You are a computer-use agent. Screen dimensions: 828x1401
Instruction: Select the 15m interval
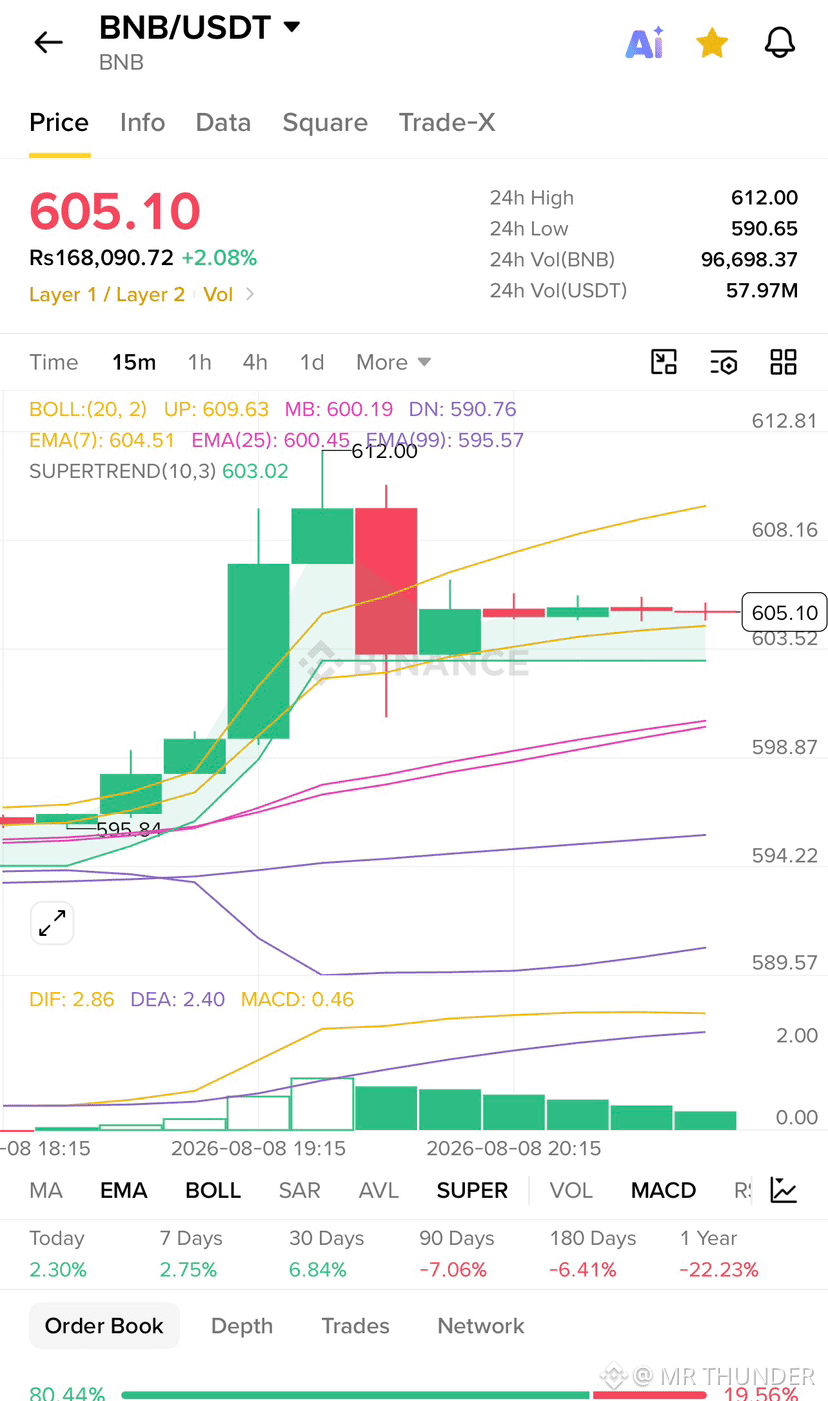pyautogui.click(x=134, y=362)
